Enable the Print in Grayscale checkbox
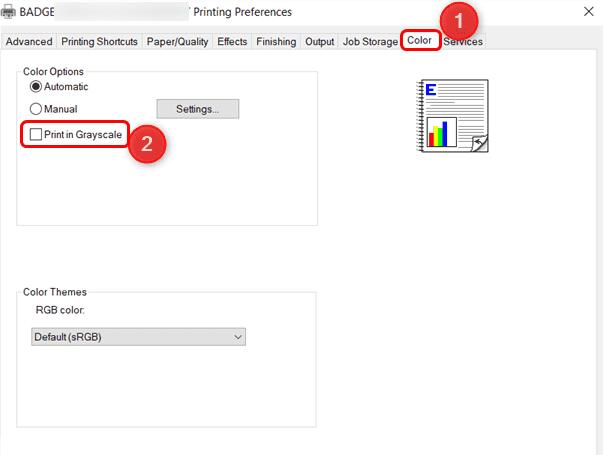 (x=37, y=134)
